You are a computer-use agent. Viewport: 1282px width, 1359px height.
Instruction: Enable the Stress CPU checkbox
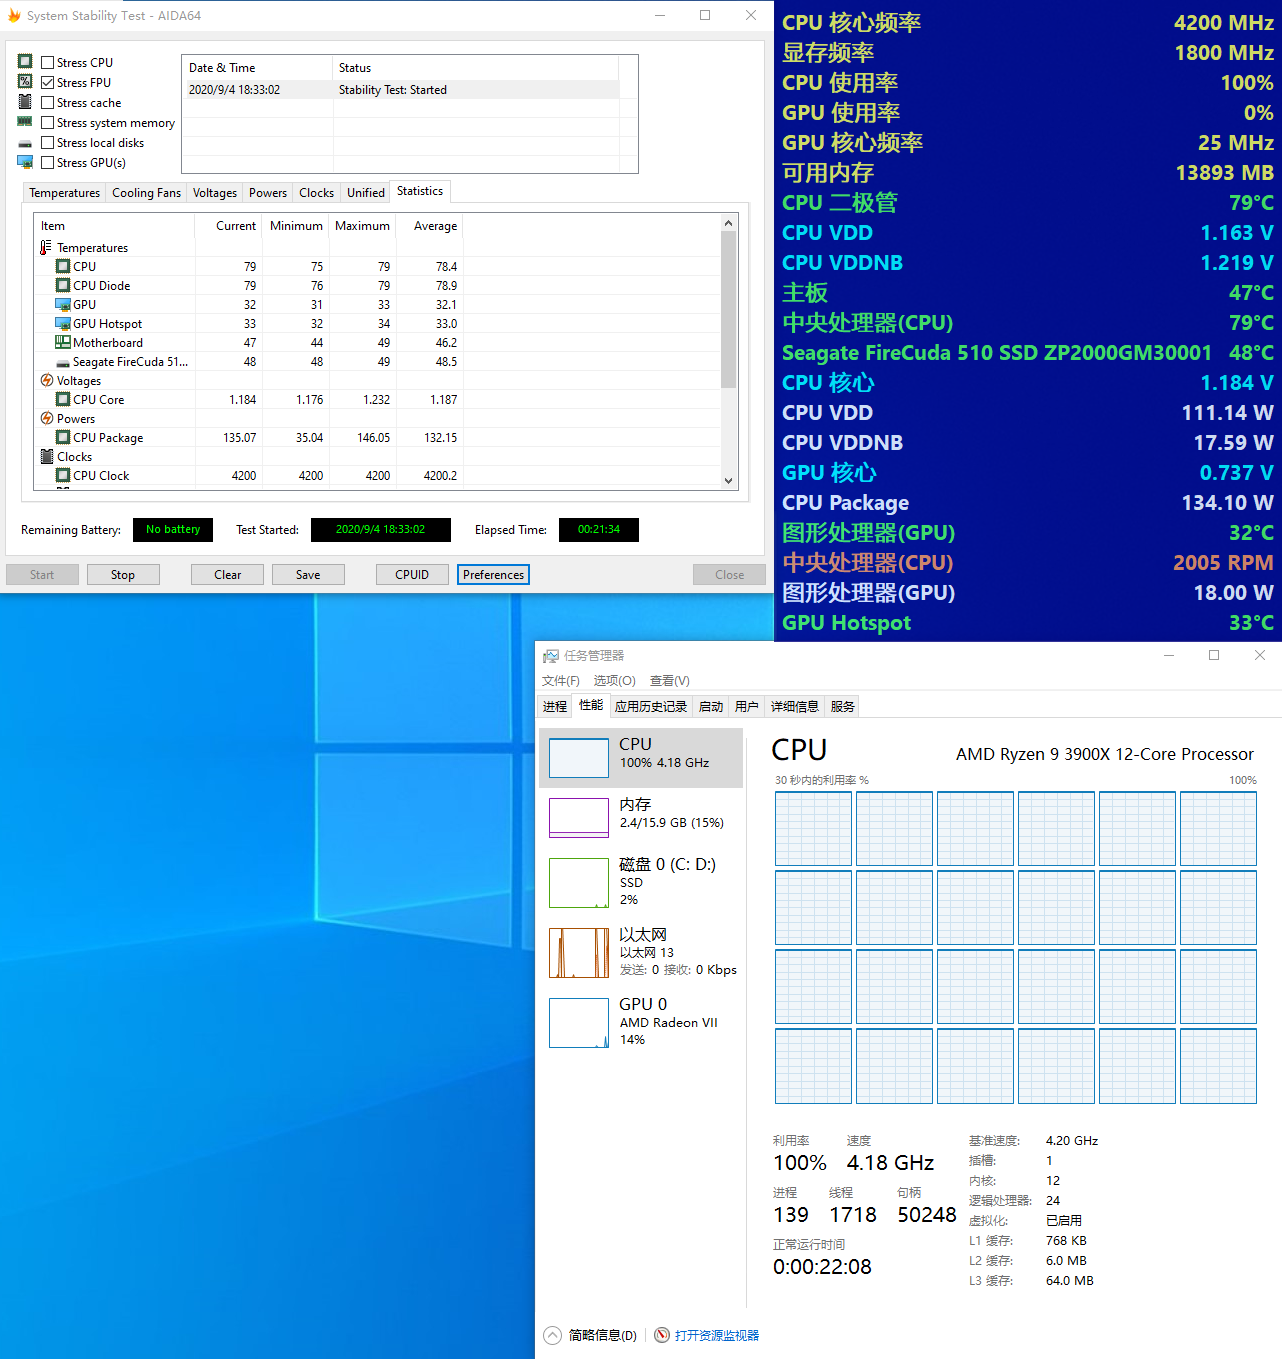[47, 63]
